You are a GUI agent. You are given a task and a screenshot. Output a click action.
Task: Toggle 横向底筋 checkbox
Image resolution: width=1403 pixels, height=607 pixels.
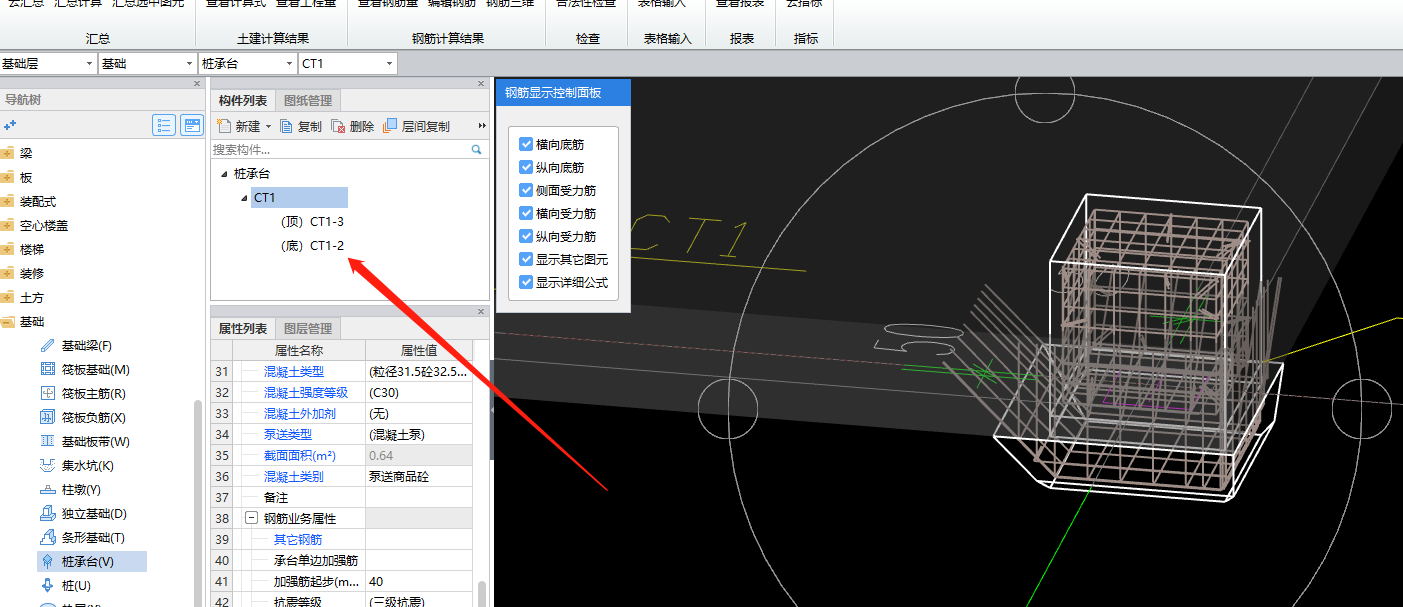[x=526, y=144]
